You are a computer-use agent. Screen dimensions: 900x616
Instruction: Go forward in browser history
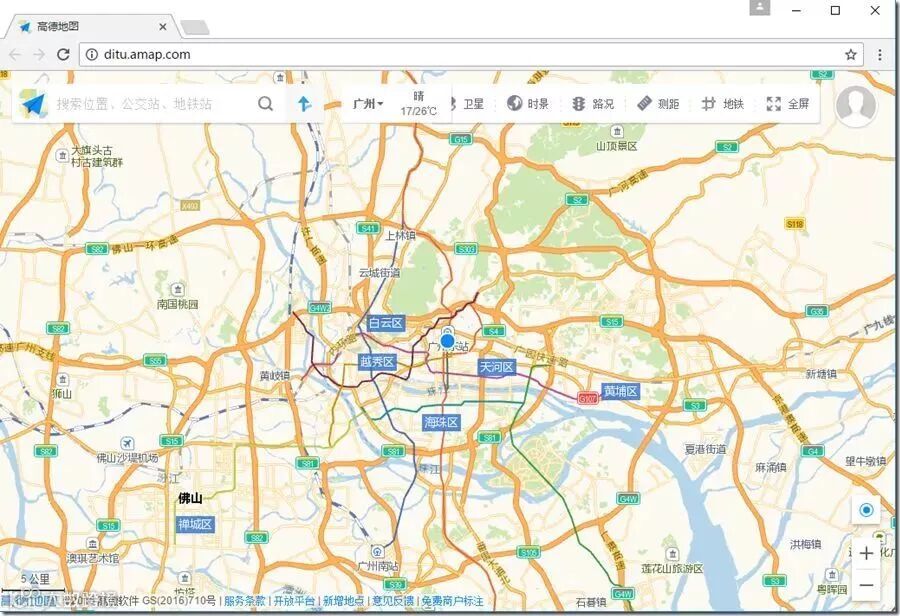click(x=39, y=55)
